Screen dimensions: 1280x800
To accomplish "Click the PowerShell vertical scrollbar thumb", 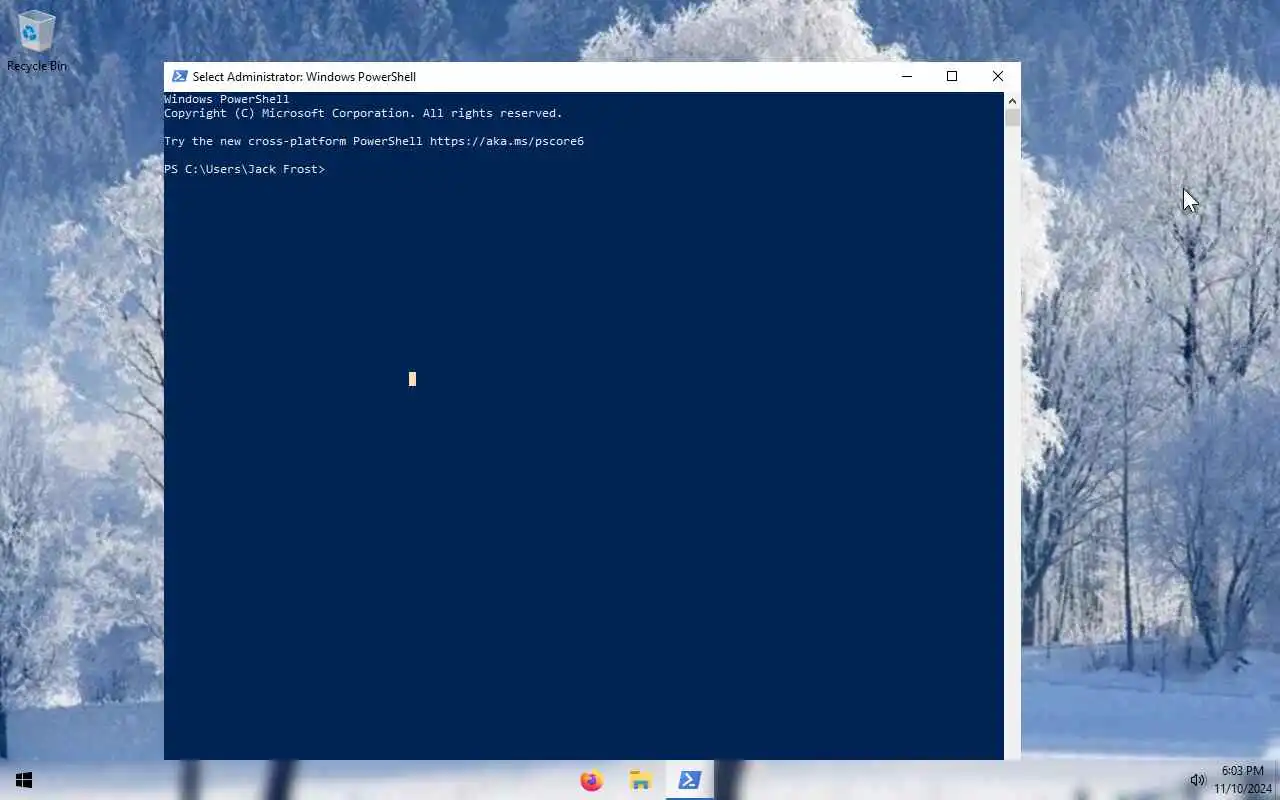I will [1012, 118].
